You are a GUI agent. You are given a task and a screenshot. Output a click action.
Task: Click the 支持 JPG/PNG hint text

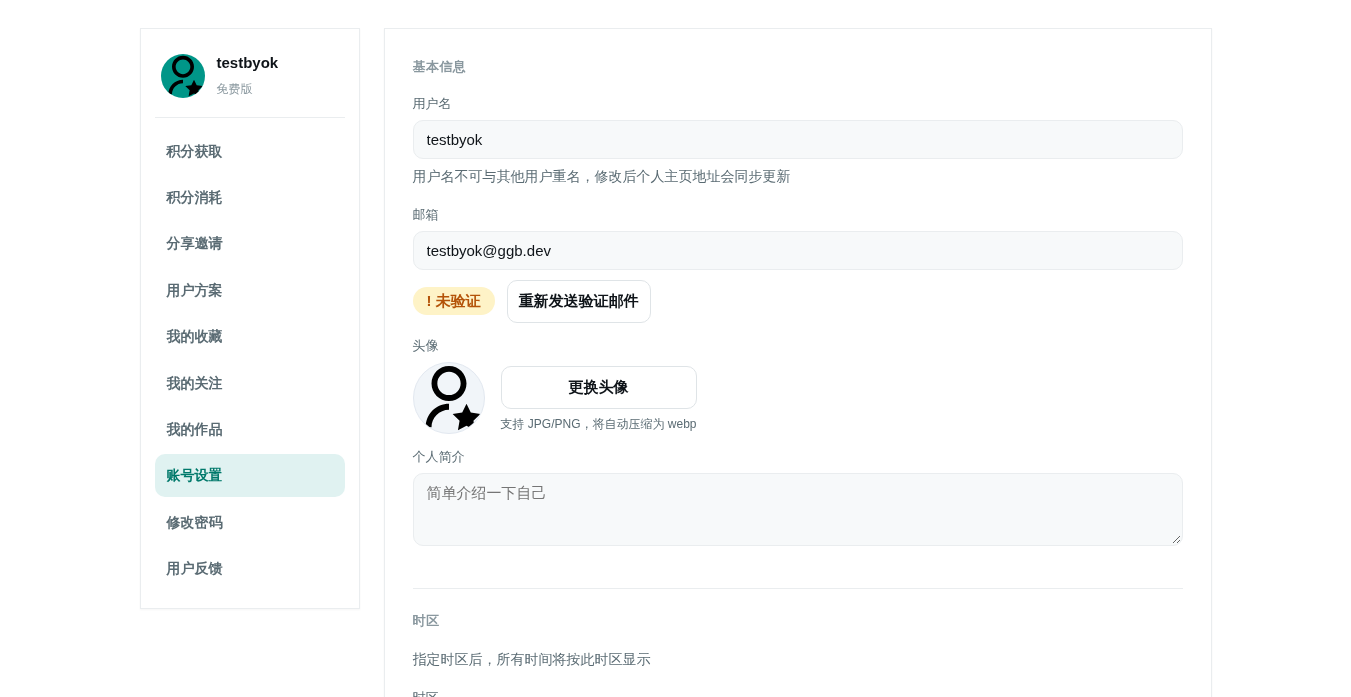pos(598,424)
